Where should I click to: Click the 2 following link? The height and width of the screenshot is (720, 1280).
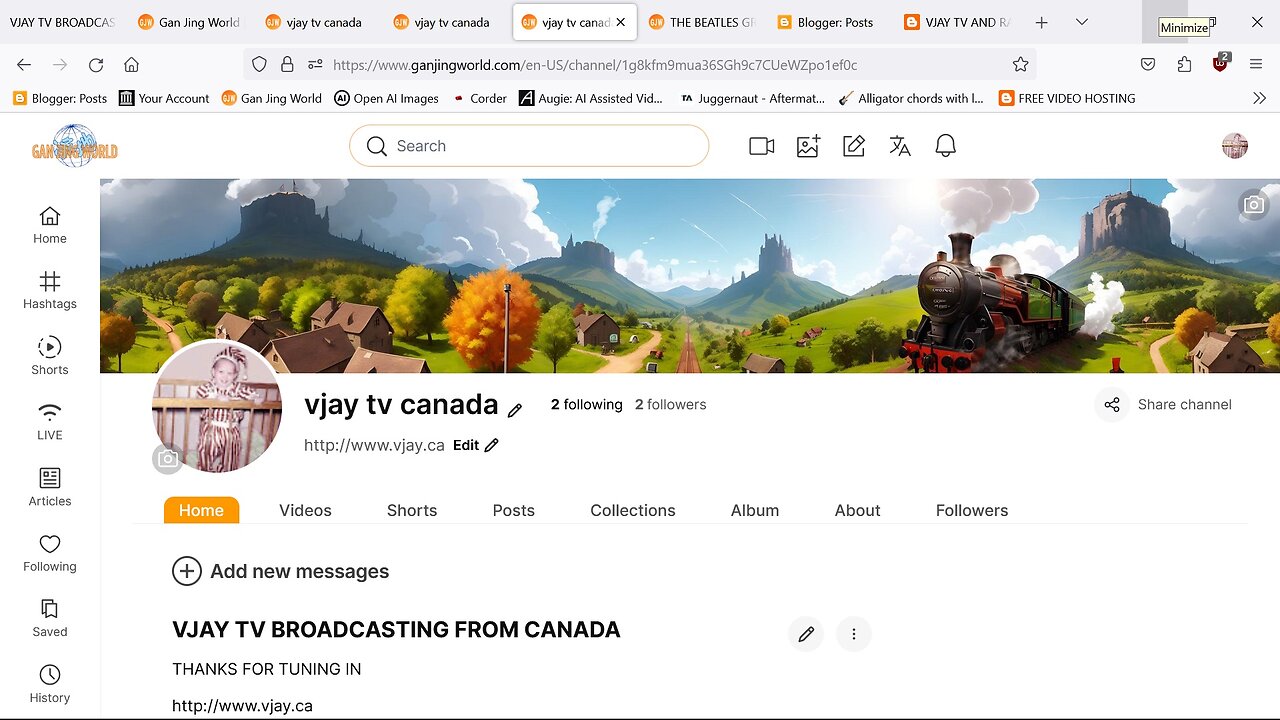coord(587,405)
